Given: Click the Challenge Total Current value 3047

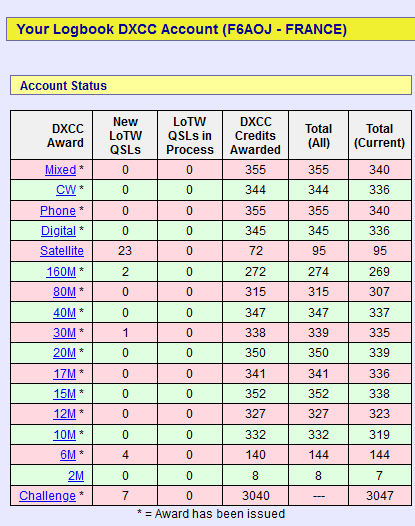Looking at the screenshot, I should tap(379, 496).
